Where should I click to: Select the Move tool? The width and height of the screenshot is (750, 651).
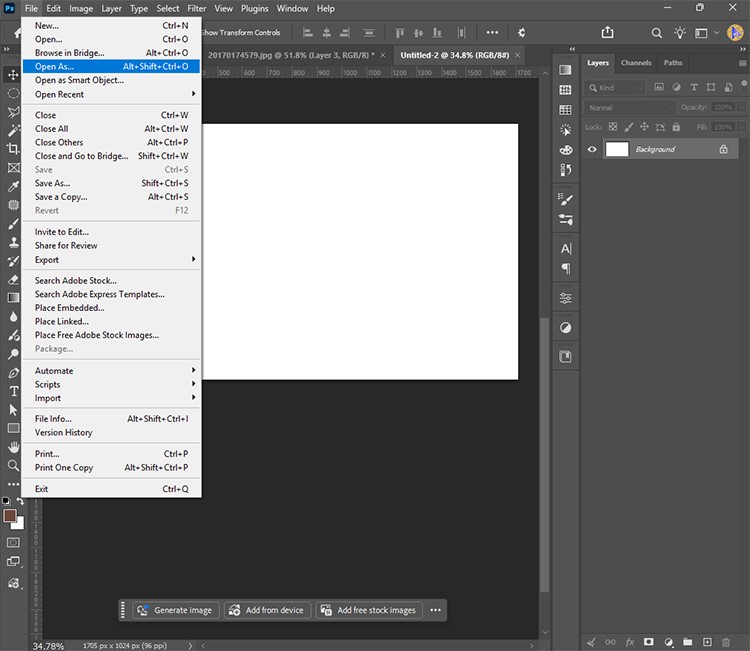(x=13, y=75)
